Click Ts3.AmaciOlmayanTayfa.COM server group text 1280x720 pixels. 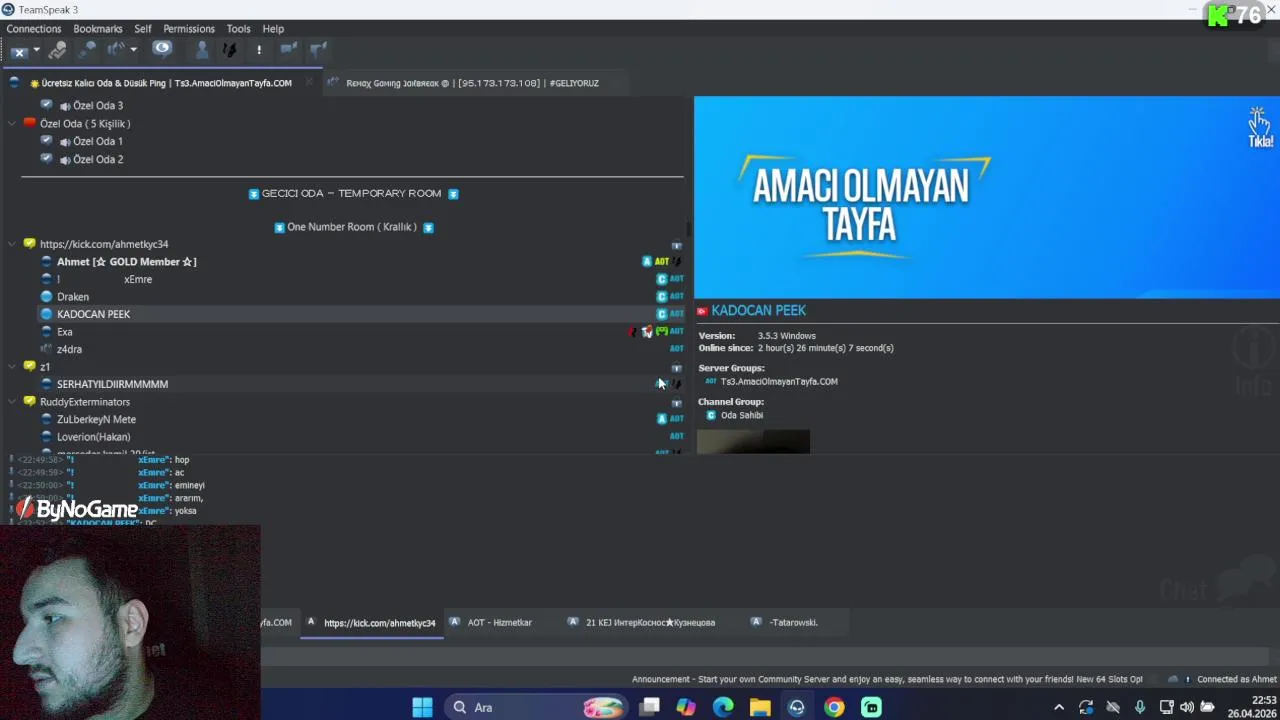(779, 382)
